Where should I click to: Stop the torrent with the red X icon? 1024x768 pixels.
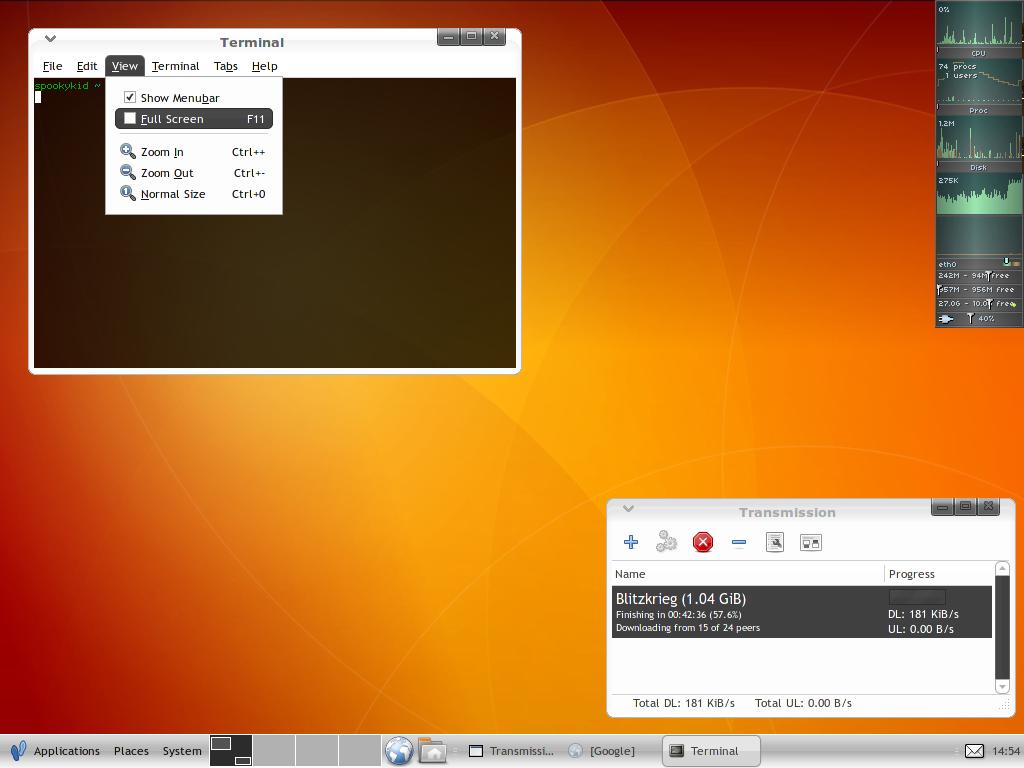tap(703, 542)
